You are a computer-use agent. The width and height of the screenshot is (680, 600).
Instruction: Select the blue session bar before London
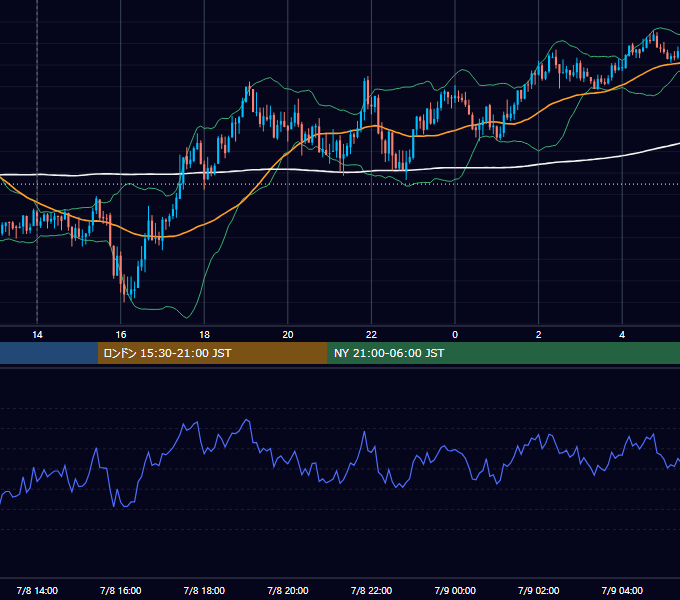(49, 353)
